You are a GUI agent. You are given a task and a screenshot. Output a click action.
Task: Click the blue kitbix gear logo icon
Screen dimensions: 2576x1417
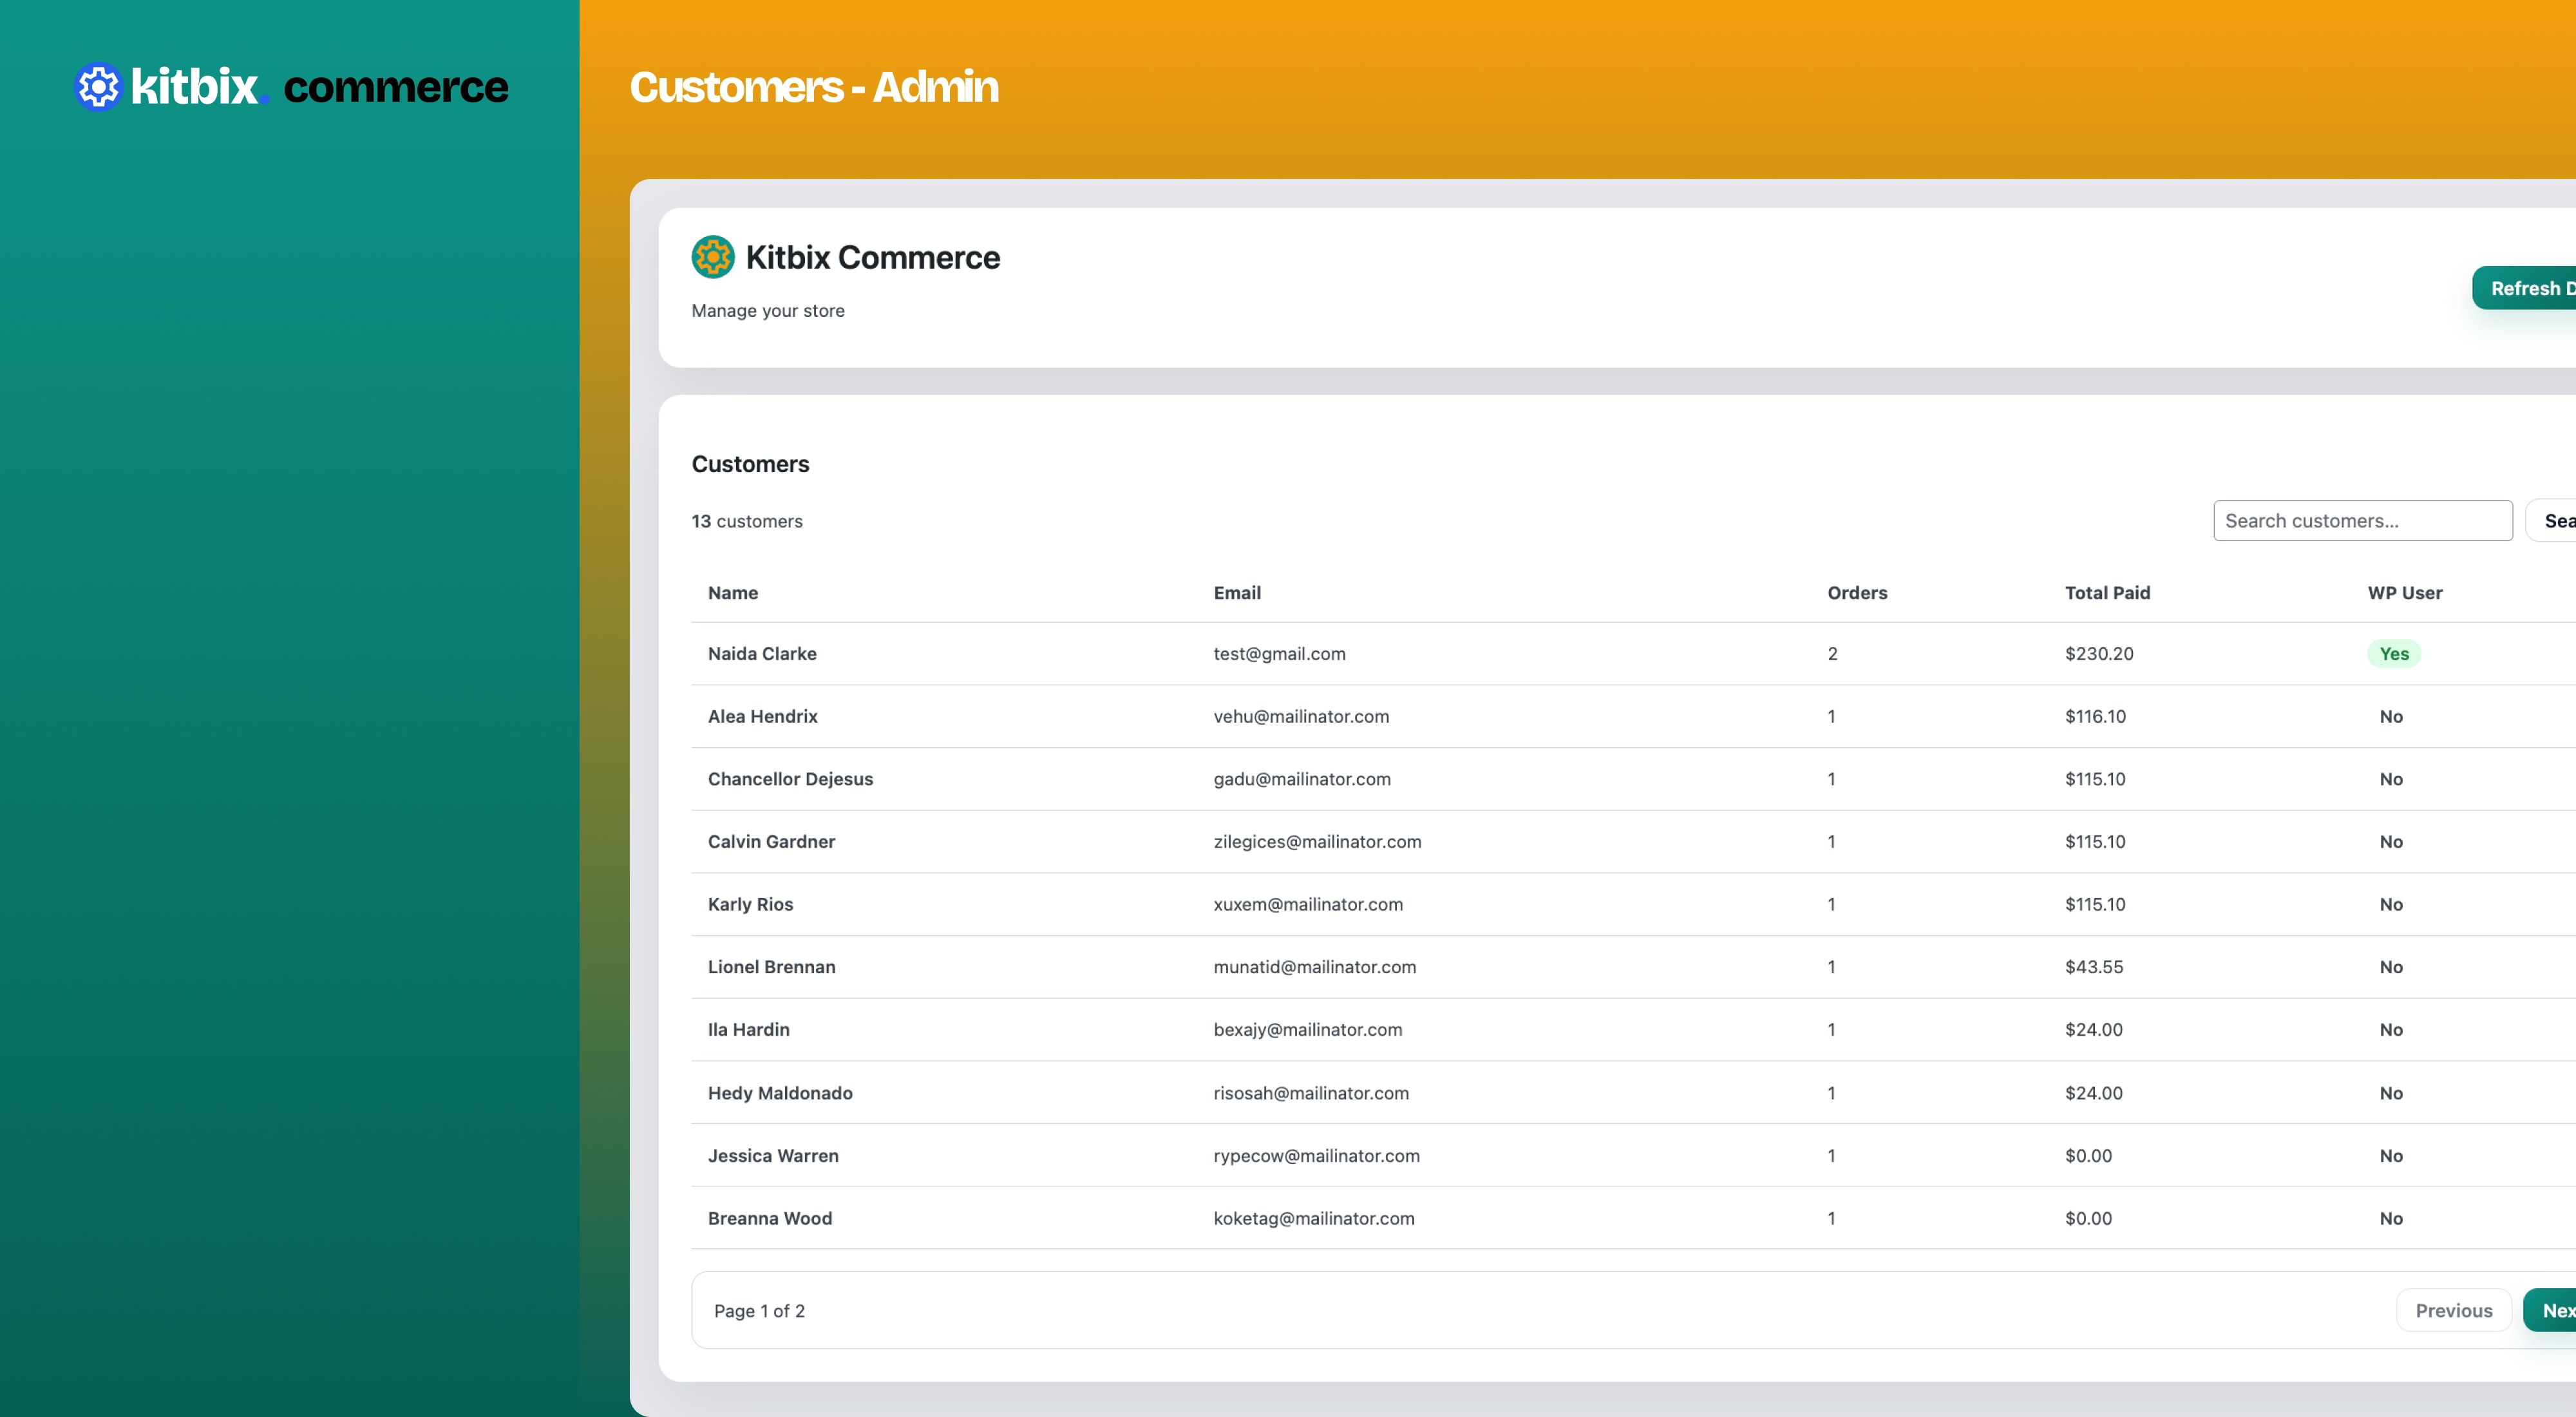98,87
